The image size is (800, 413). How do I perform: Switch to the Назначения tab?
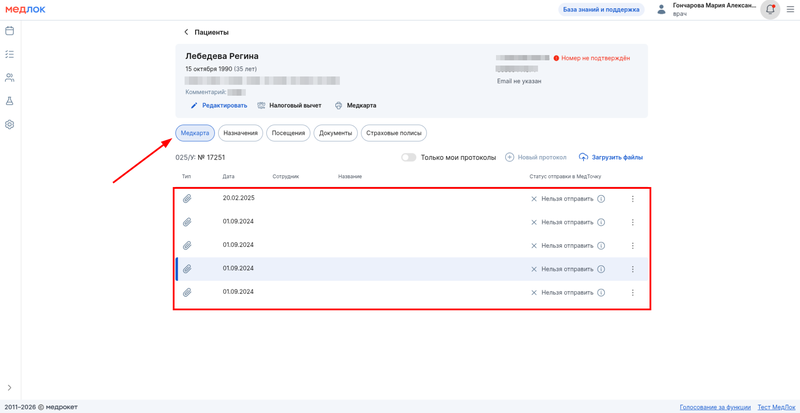coord(240,133)
